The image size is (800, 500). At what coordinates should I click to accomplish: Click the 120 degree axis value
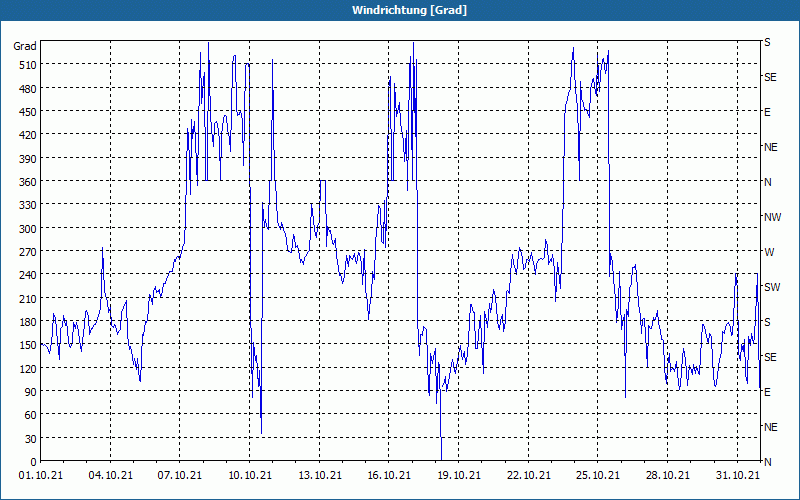(28, 368)
